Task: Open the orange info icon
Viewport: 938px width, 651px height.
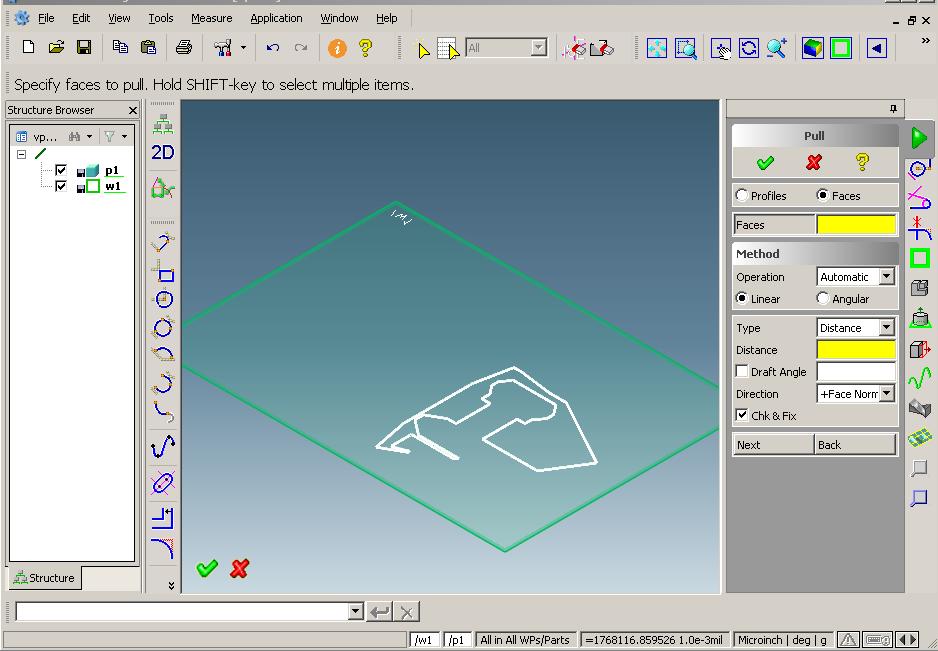Action: tap(337, 48)
